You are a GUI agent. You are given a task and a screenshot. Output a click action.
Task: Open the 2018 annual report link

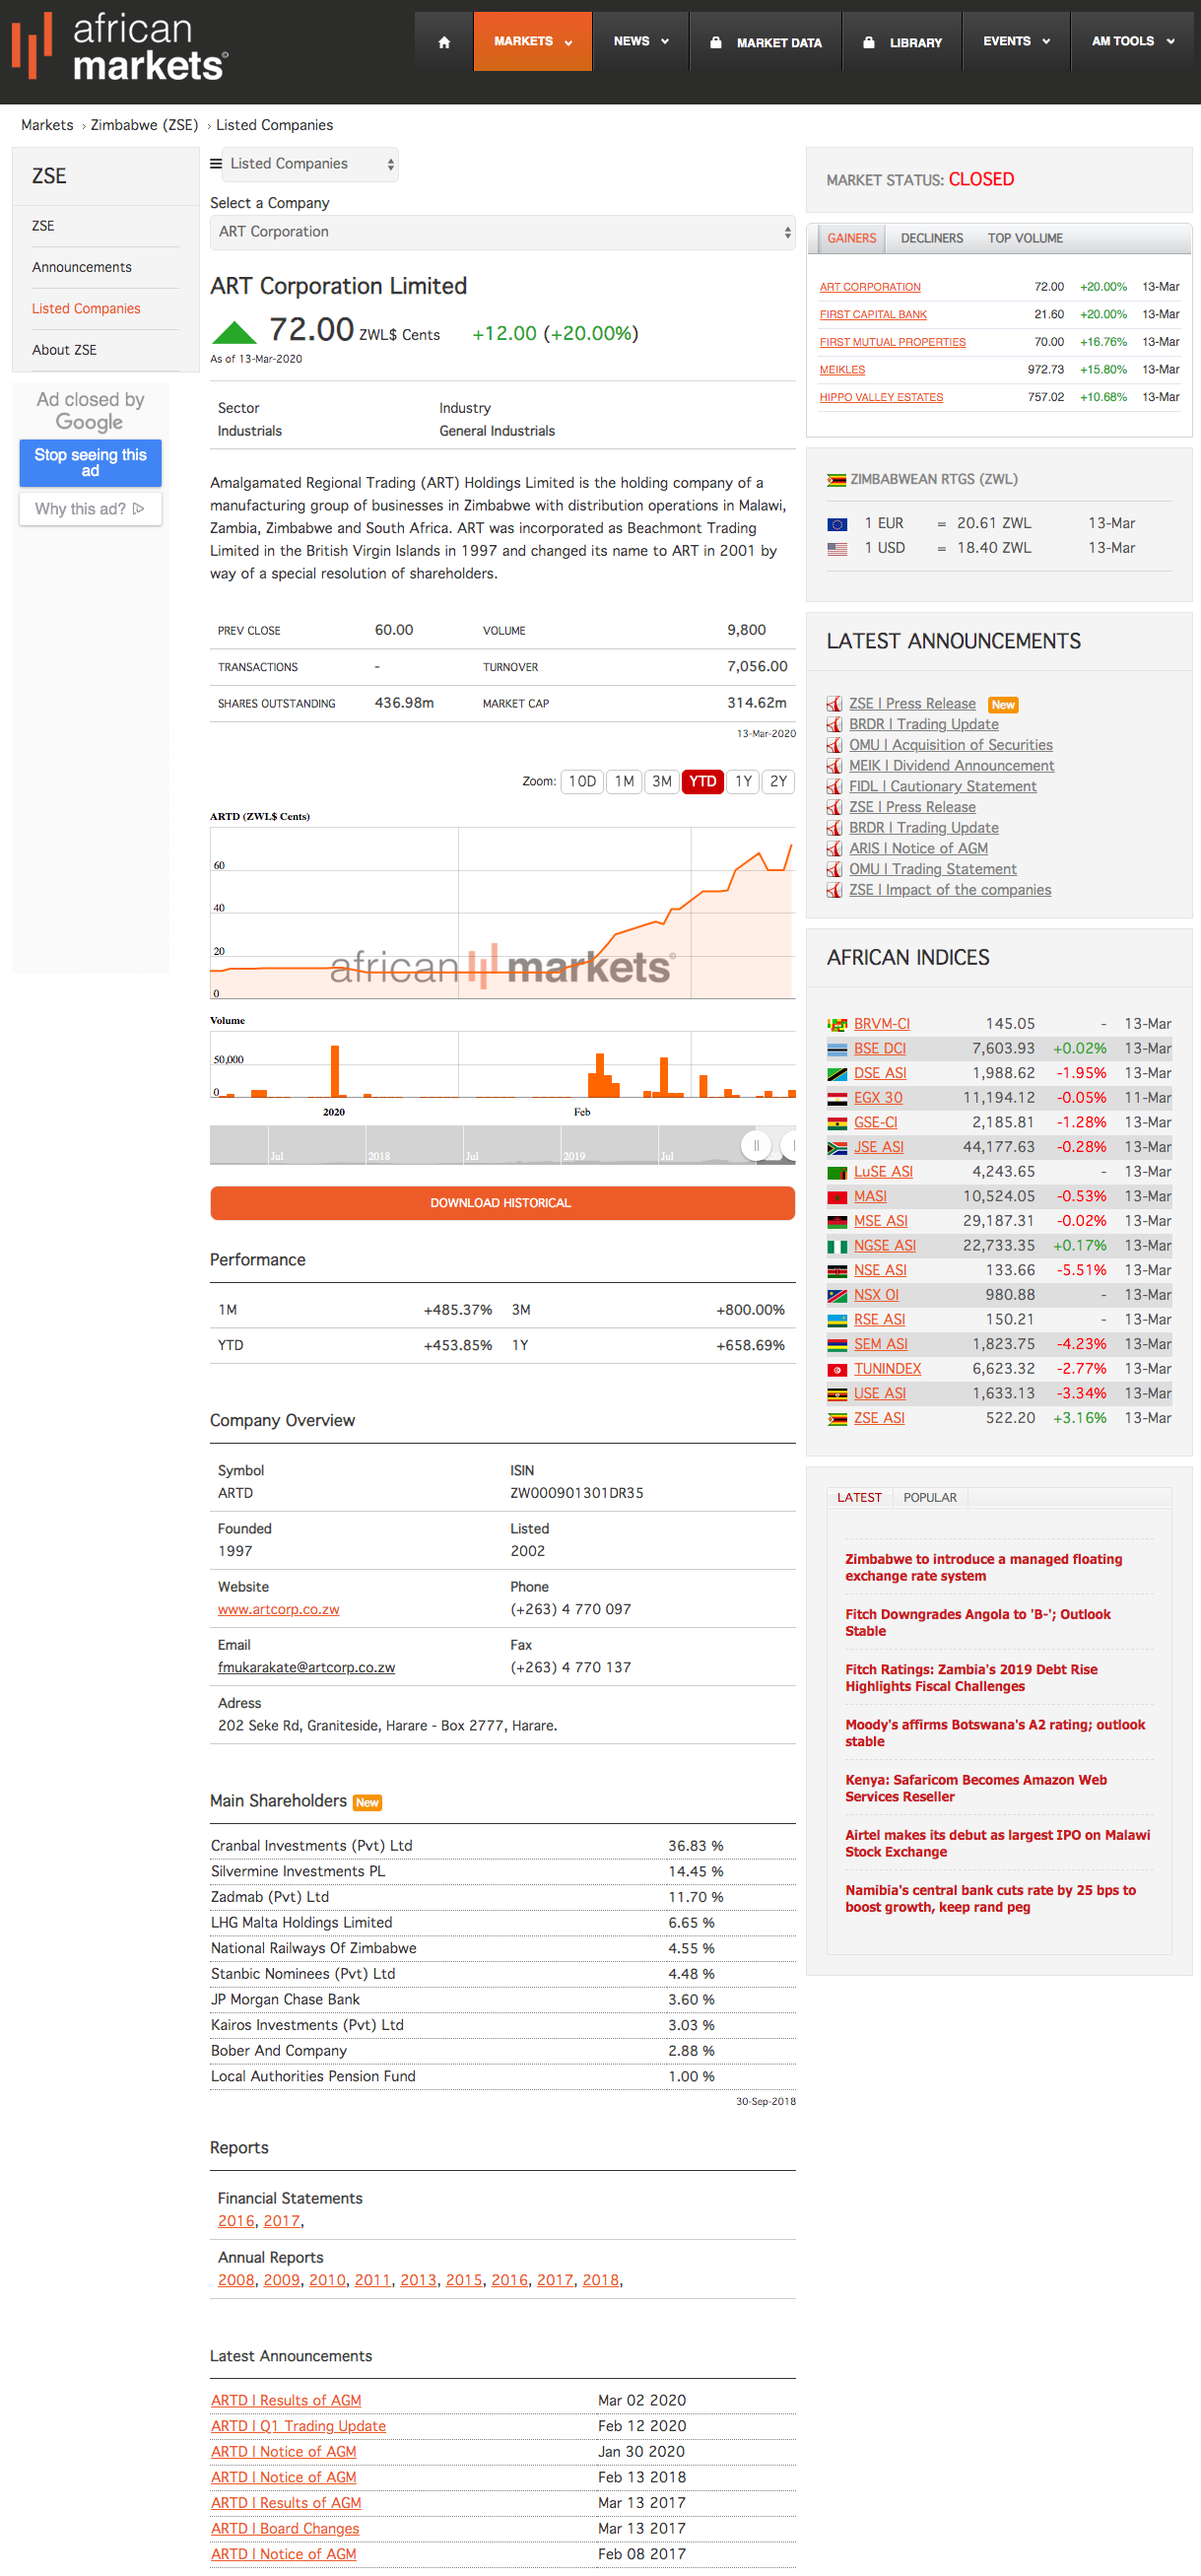[x=601, y=2280]
